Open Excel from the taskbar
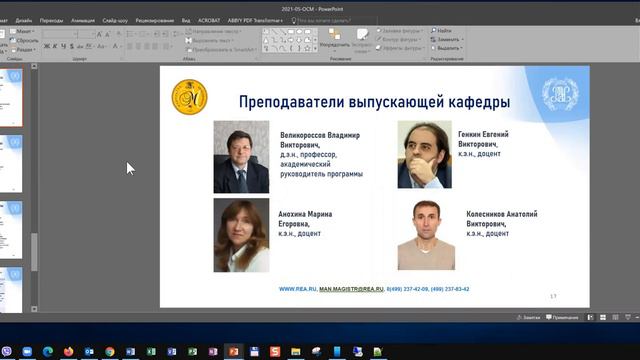 pos(151,351)
